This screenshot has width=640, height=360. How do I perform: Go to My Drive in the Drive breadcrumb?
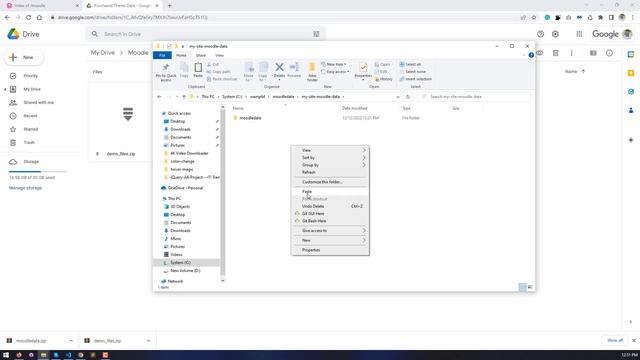click(x=102, y=53)
